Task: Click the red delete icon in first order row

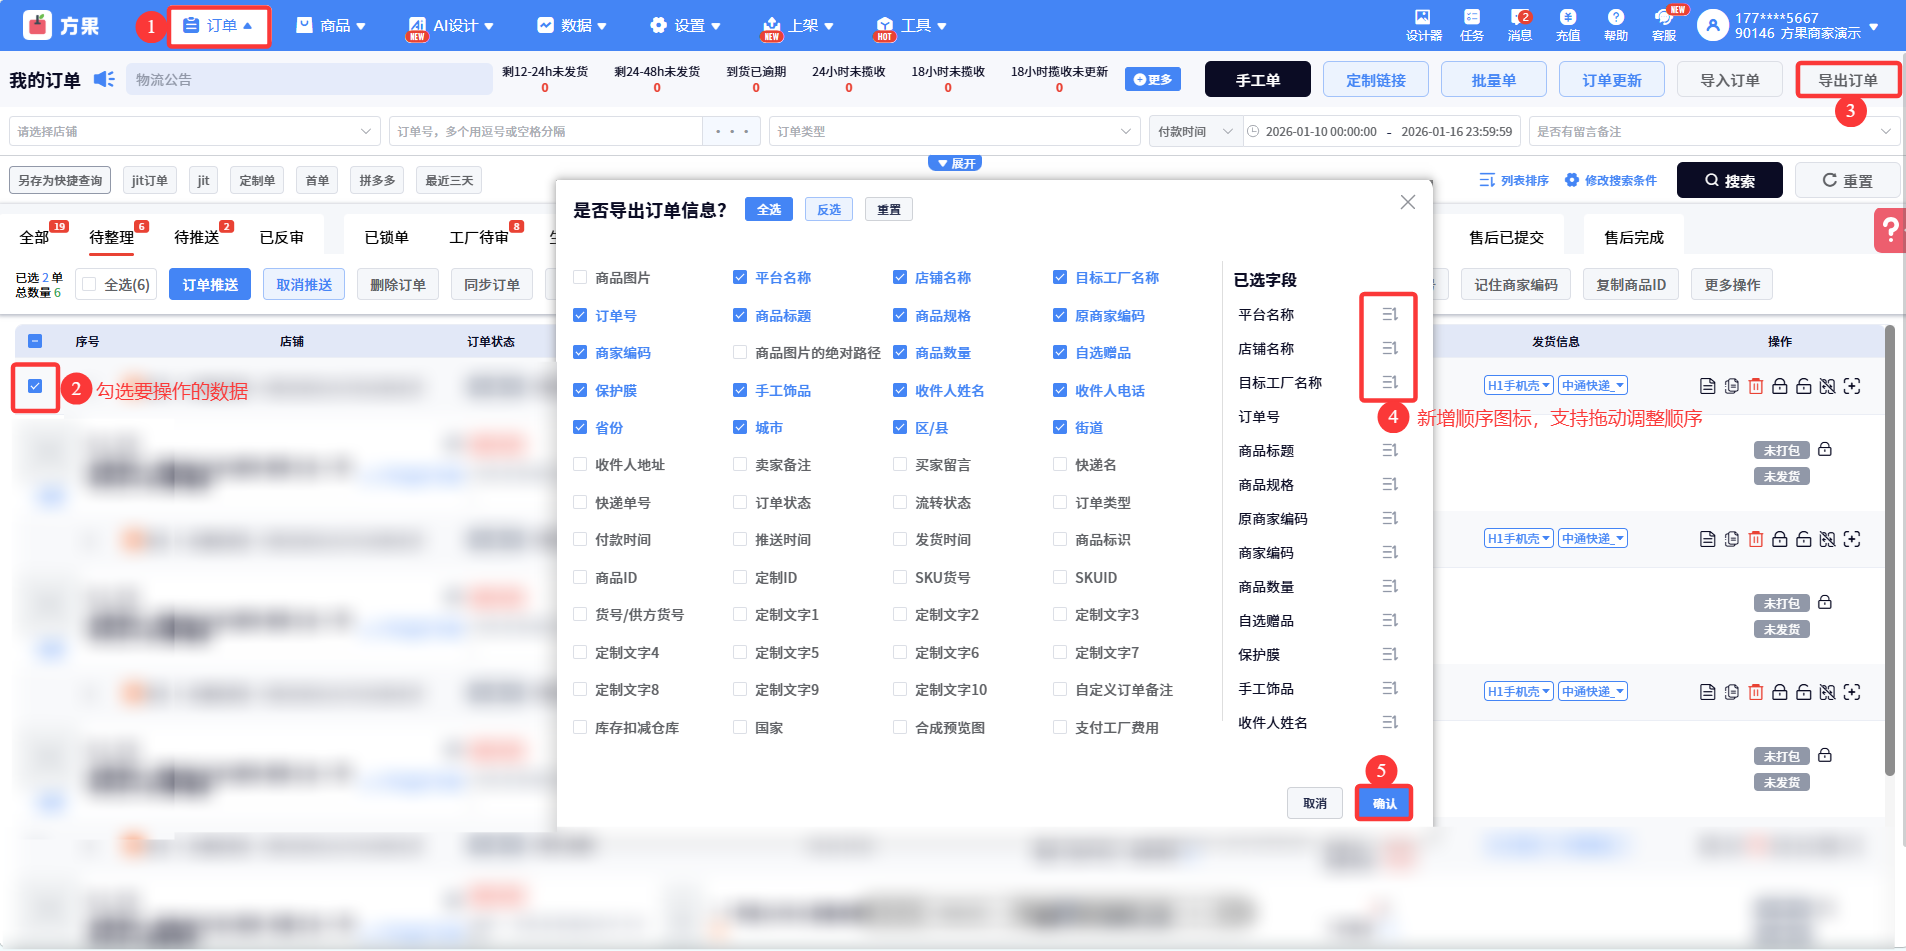Action: [1755, 386]
